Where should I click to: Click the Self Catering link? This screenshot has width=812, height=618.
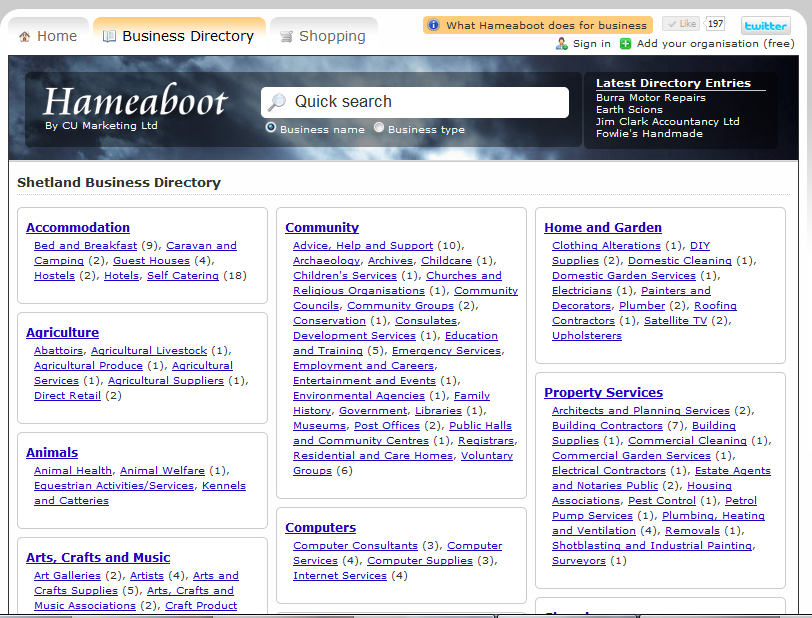point(183,276)
